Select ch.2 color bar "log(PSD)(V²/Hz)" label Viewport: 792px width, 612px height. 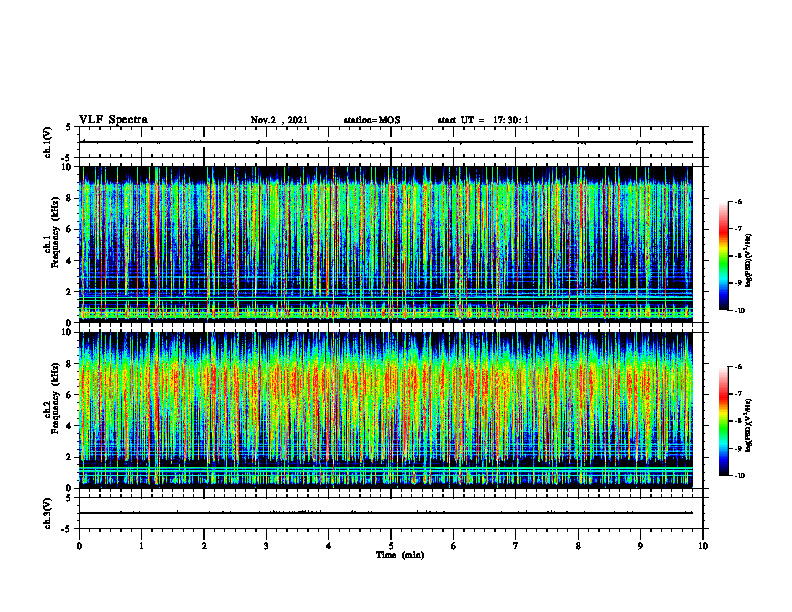click(x=750, y=425)
